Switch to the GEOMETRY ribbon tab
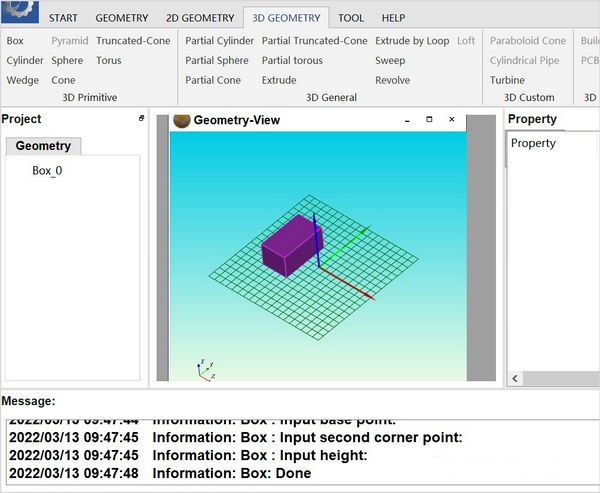Screen dimensions: 600x493 click(122, 18)
